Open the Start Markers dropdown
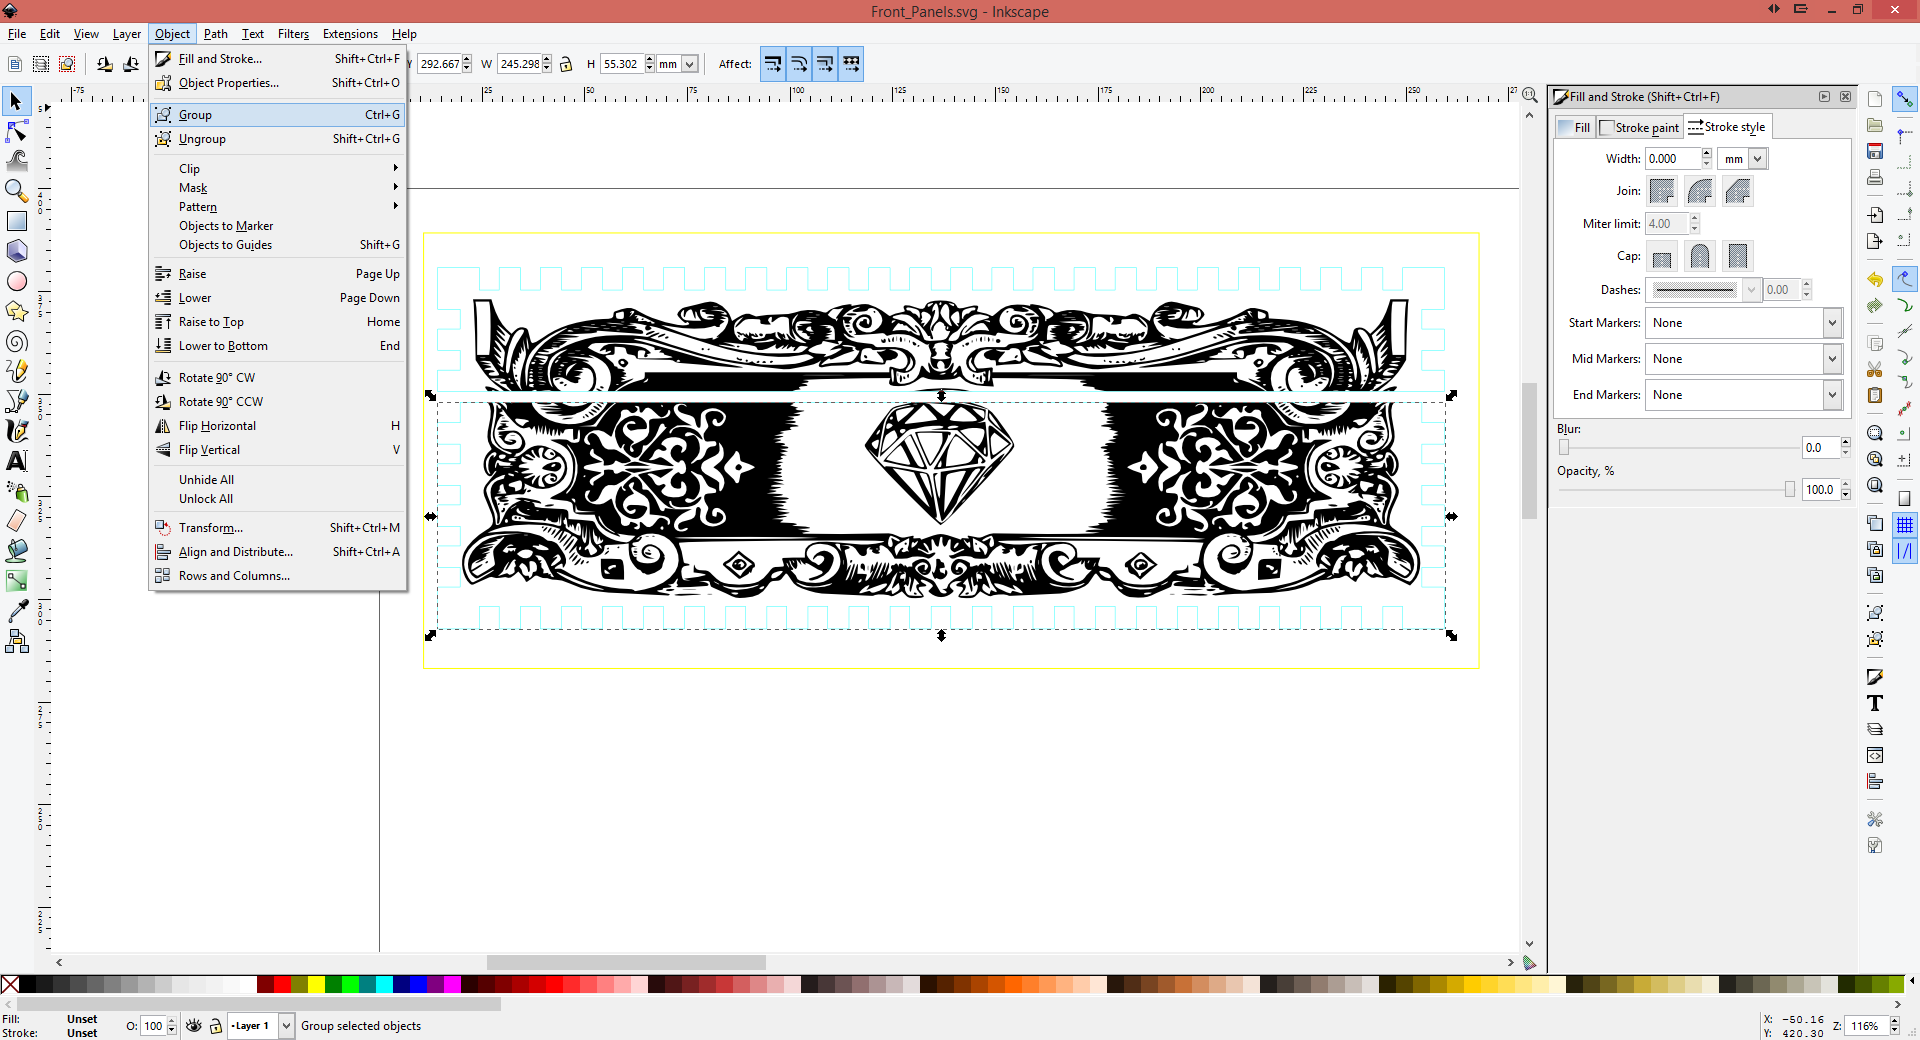The height and width of the screenshot is (1040, 1920). pos(1744,323)
